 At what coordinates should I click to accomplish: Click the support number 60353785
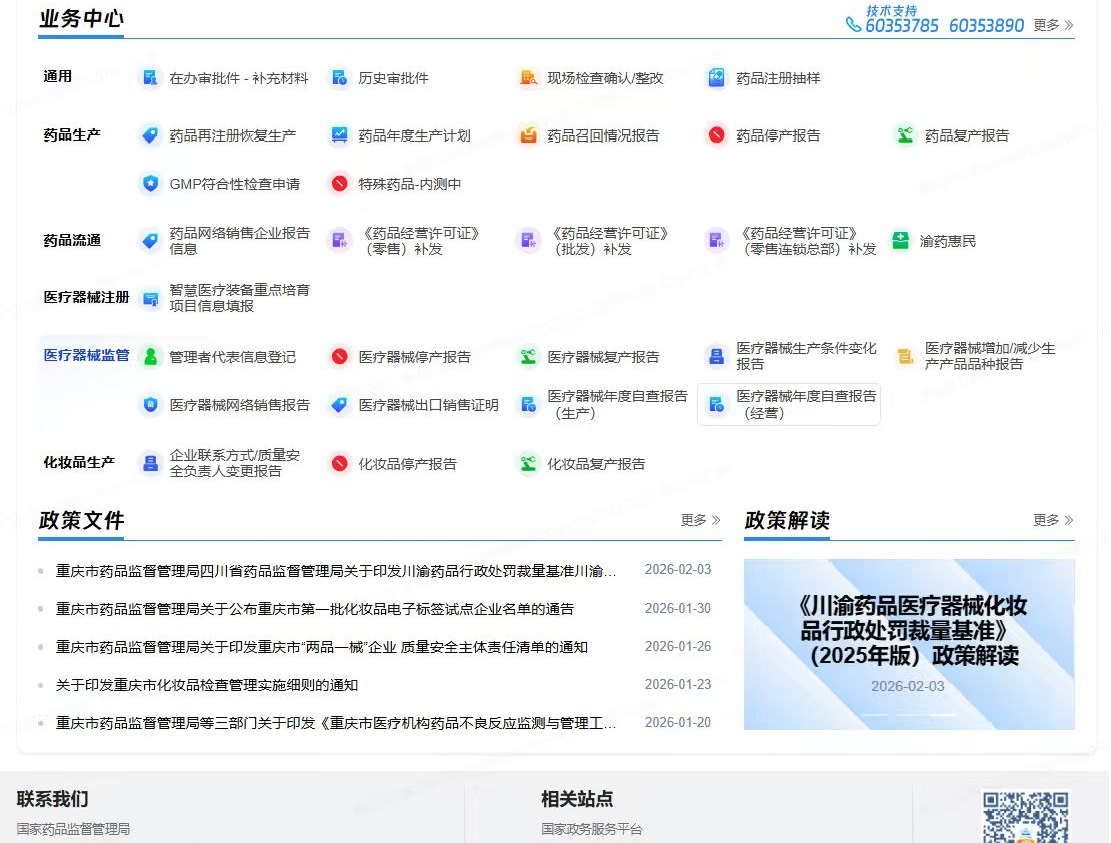pos(901,26)
